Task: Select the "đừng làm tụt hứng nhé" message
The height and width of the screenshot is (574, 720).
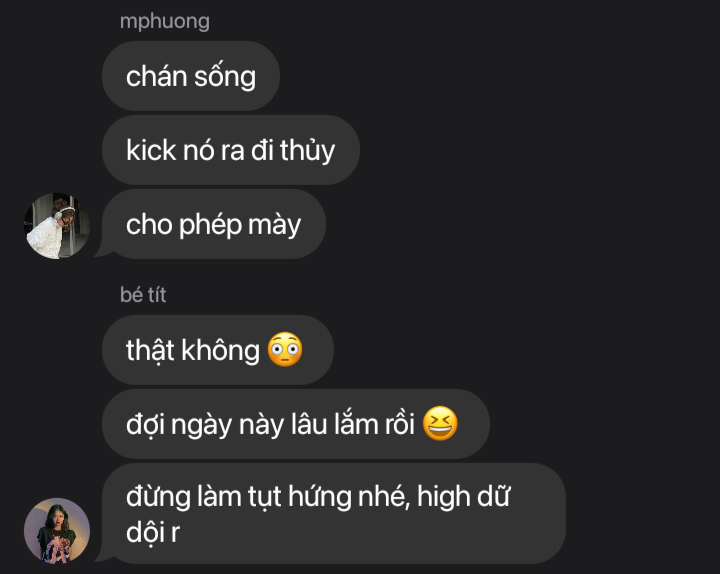Action: coord(334,513)
